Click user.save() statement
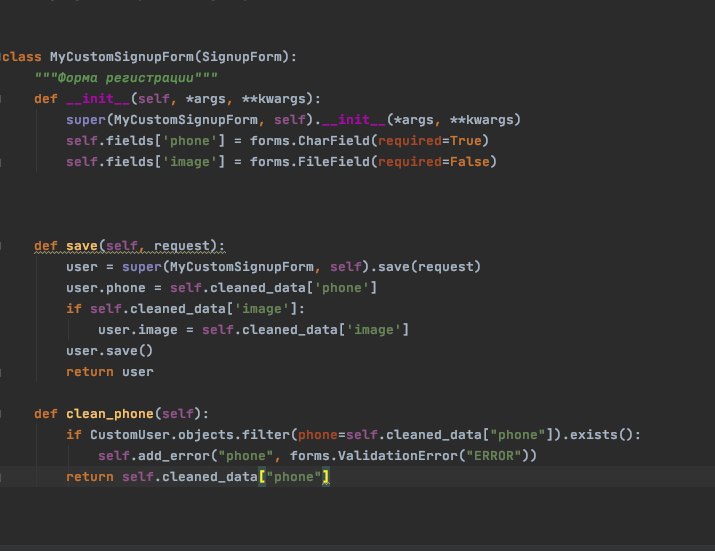This screenshot has width=715, height=551. pyautogui.click(x=109, y=351)
